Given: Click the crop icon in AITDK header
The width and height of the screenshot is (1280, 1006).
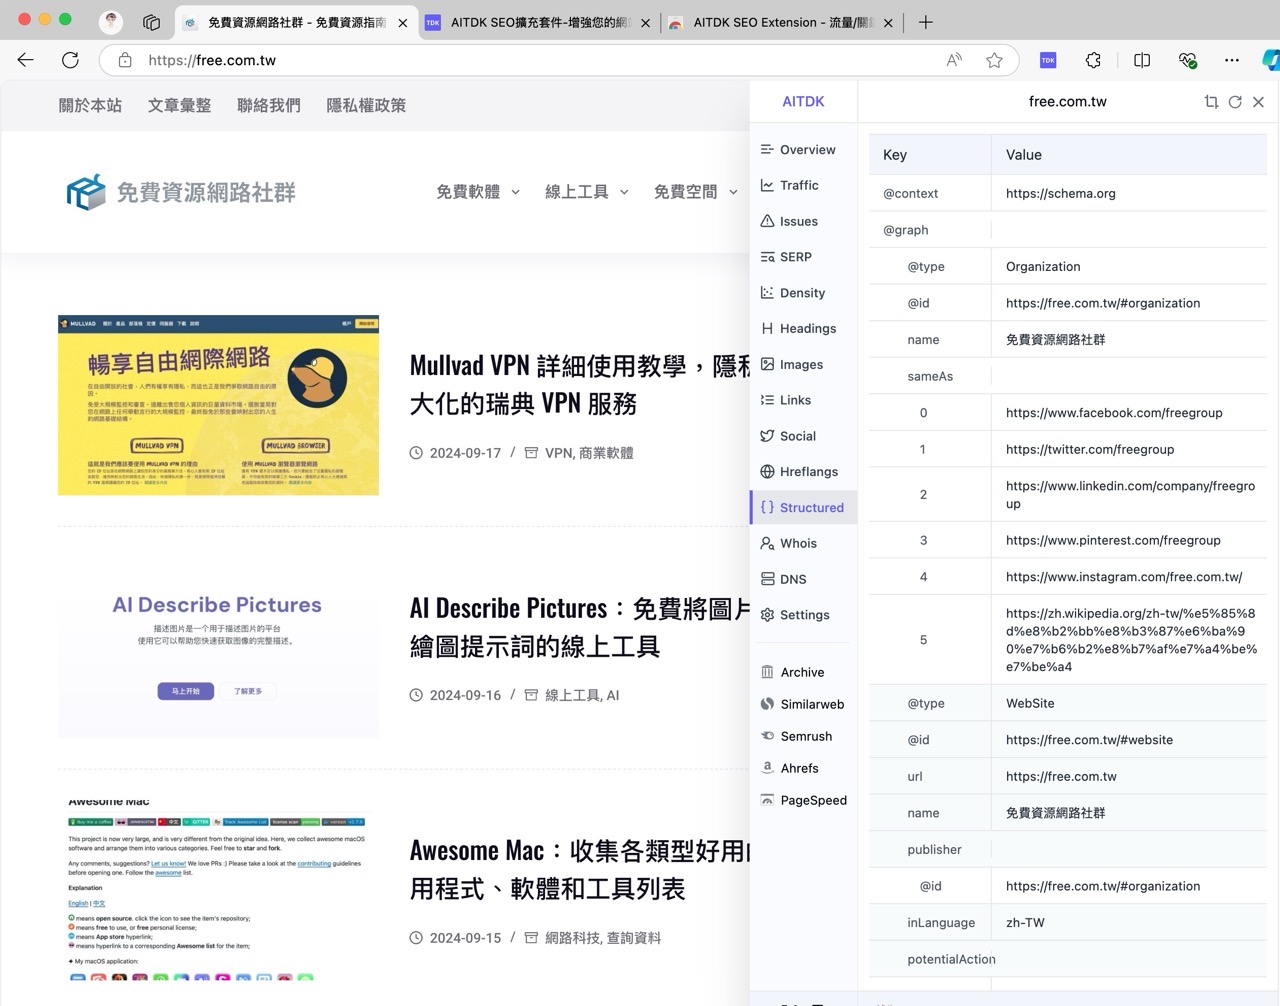Looking at the screenshot, I should coord(1211,102).
